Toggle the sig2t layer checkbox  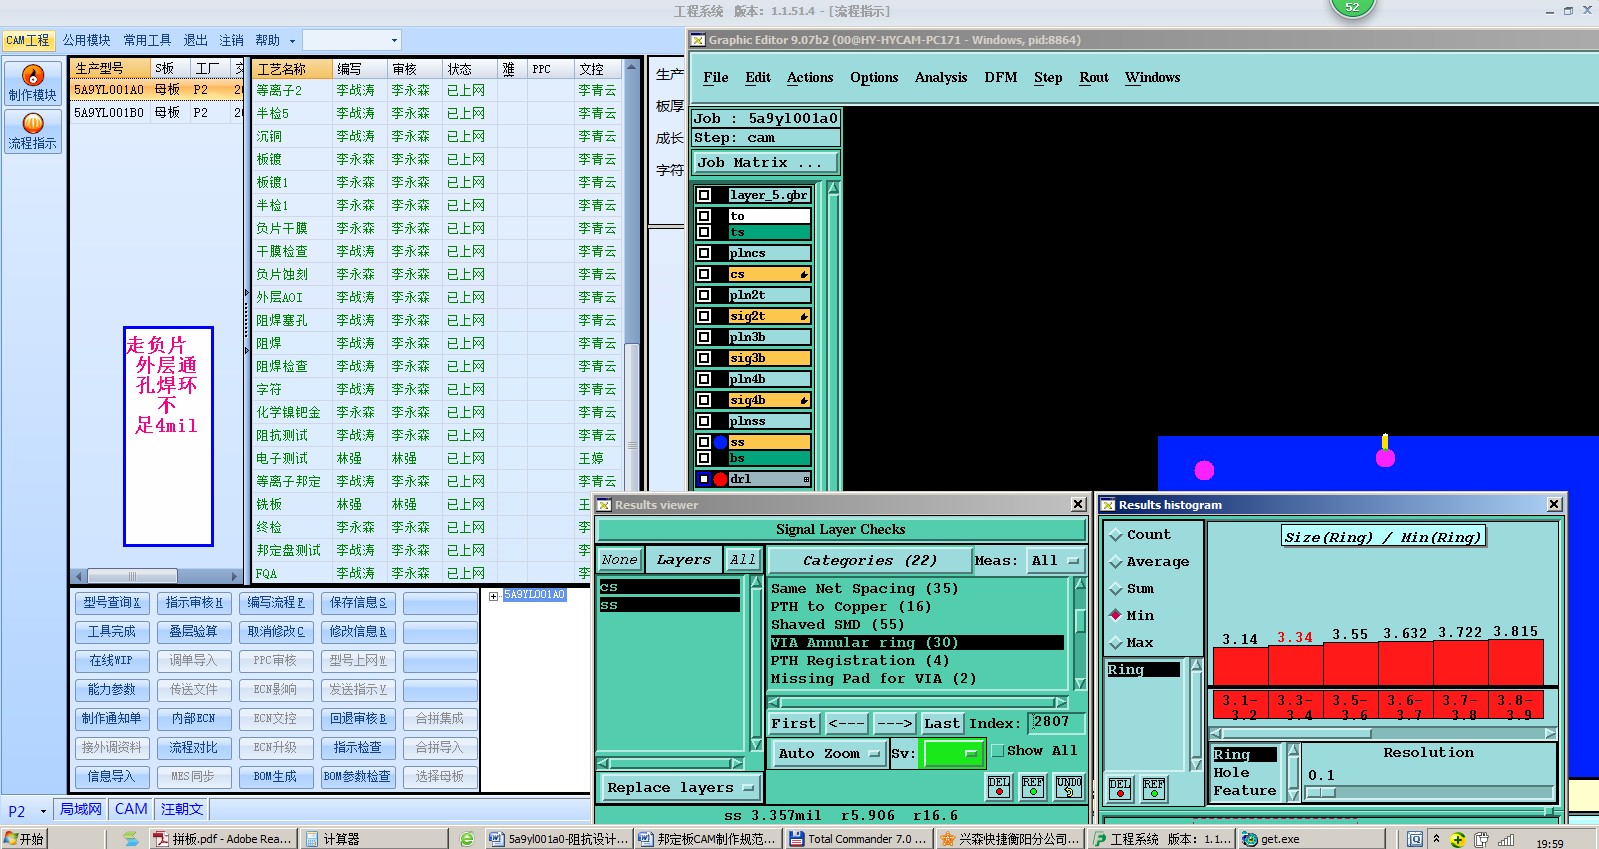(704, 316)
